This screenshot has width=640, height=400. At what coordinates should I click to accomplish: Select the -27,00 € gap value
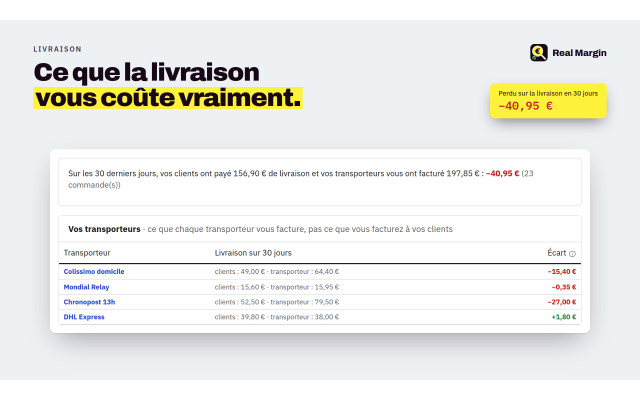click(x=562, y=302)
